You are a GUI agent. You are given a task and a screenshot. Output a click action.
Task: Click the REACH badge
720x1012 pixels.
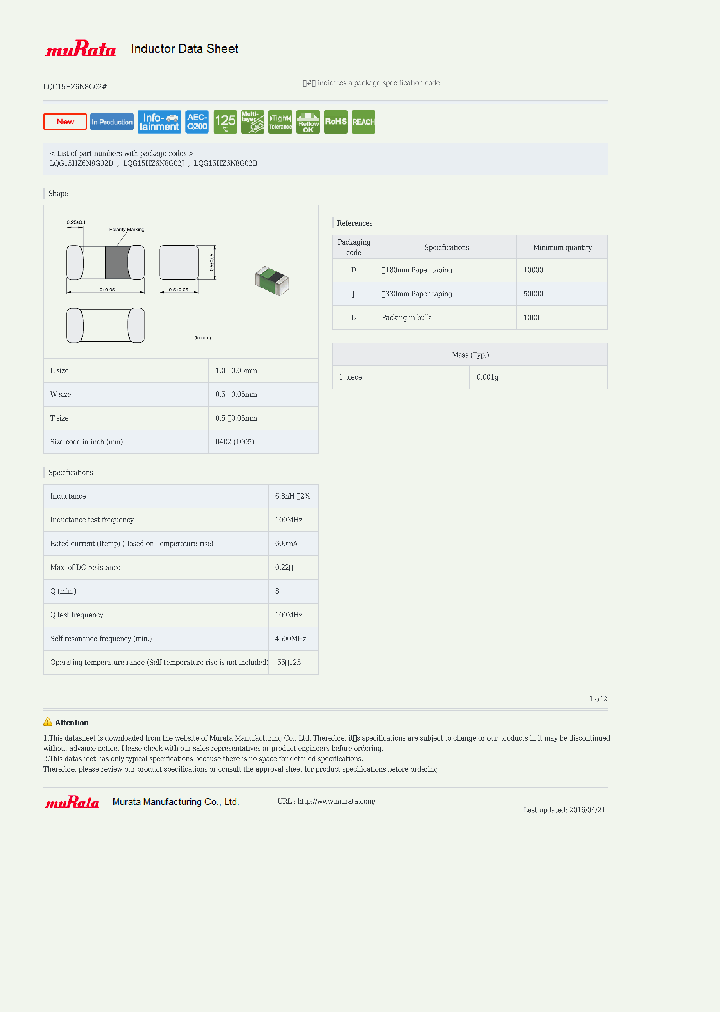pyautogui.click(x=363, y=121)
